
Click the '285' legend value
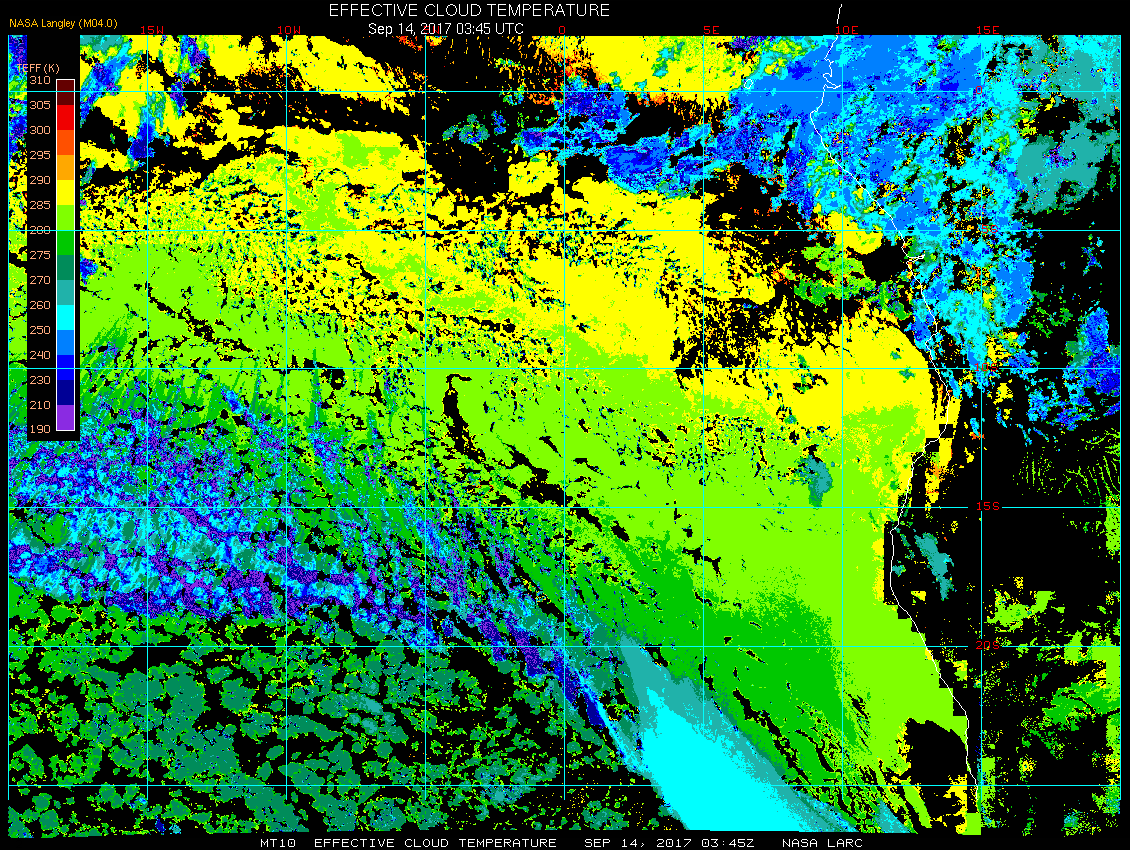40,205
